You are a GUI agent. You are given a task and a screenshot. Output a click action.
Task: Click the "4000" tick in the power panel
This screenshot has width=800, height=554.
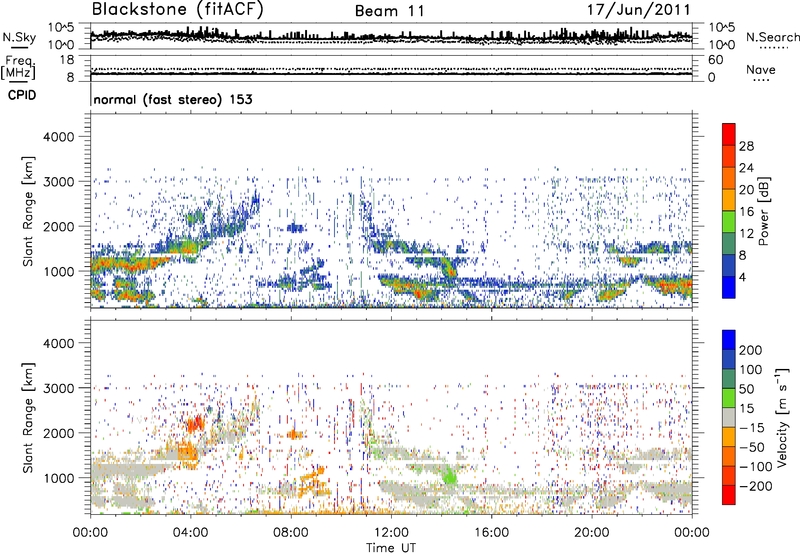(x=58, y=137)
